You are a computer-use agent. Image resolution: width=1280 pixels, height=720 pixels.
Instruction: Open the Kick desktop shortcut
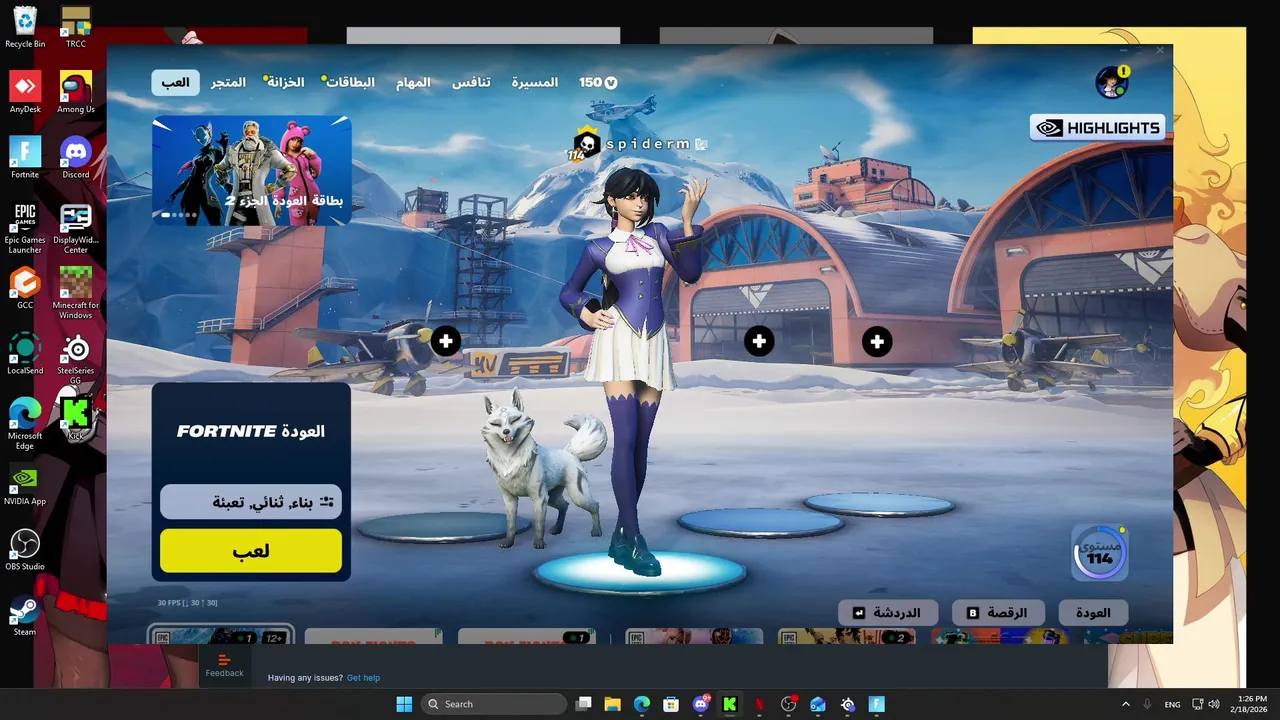click(x=76, y=418)
